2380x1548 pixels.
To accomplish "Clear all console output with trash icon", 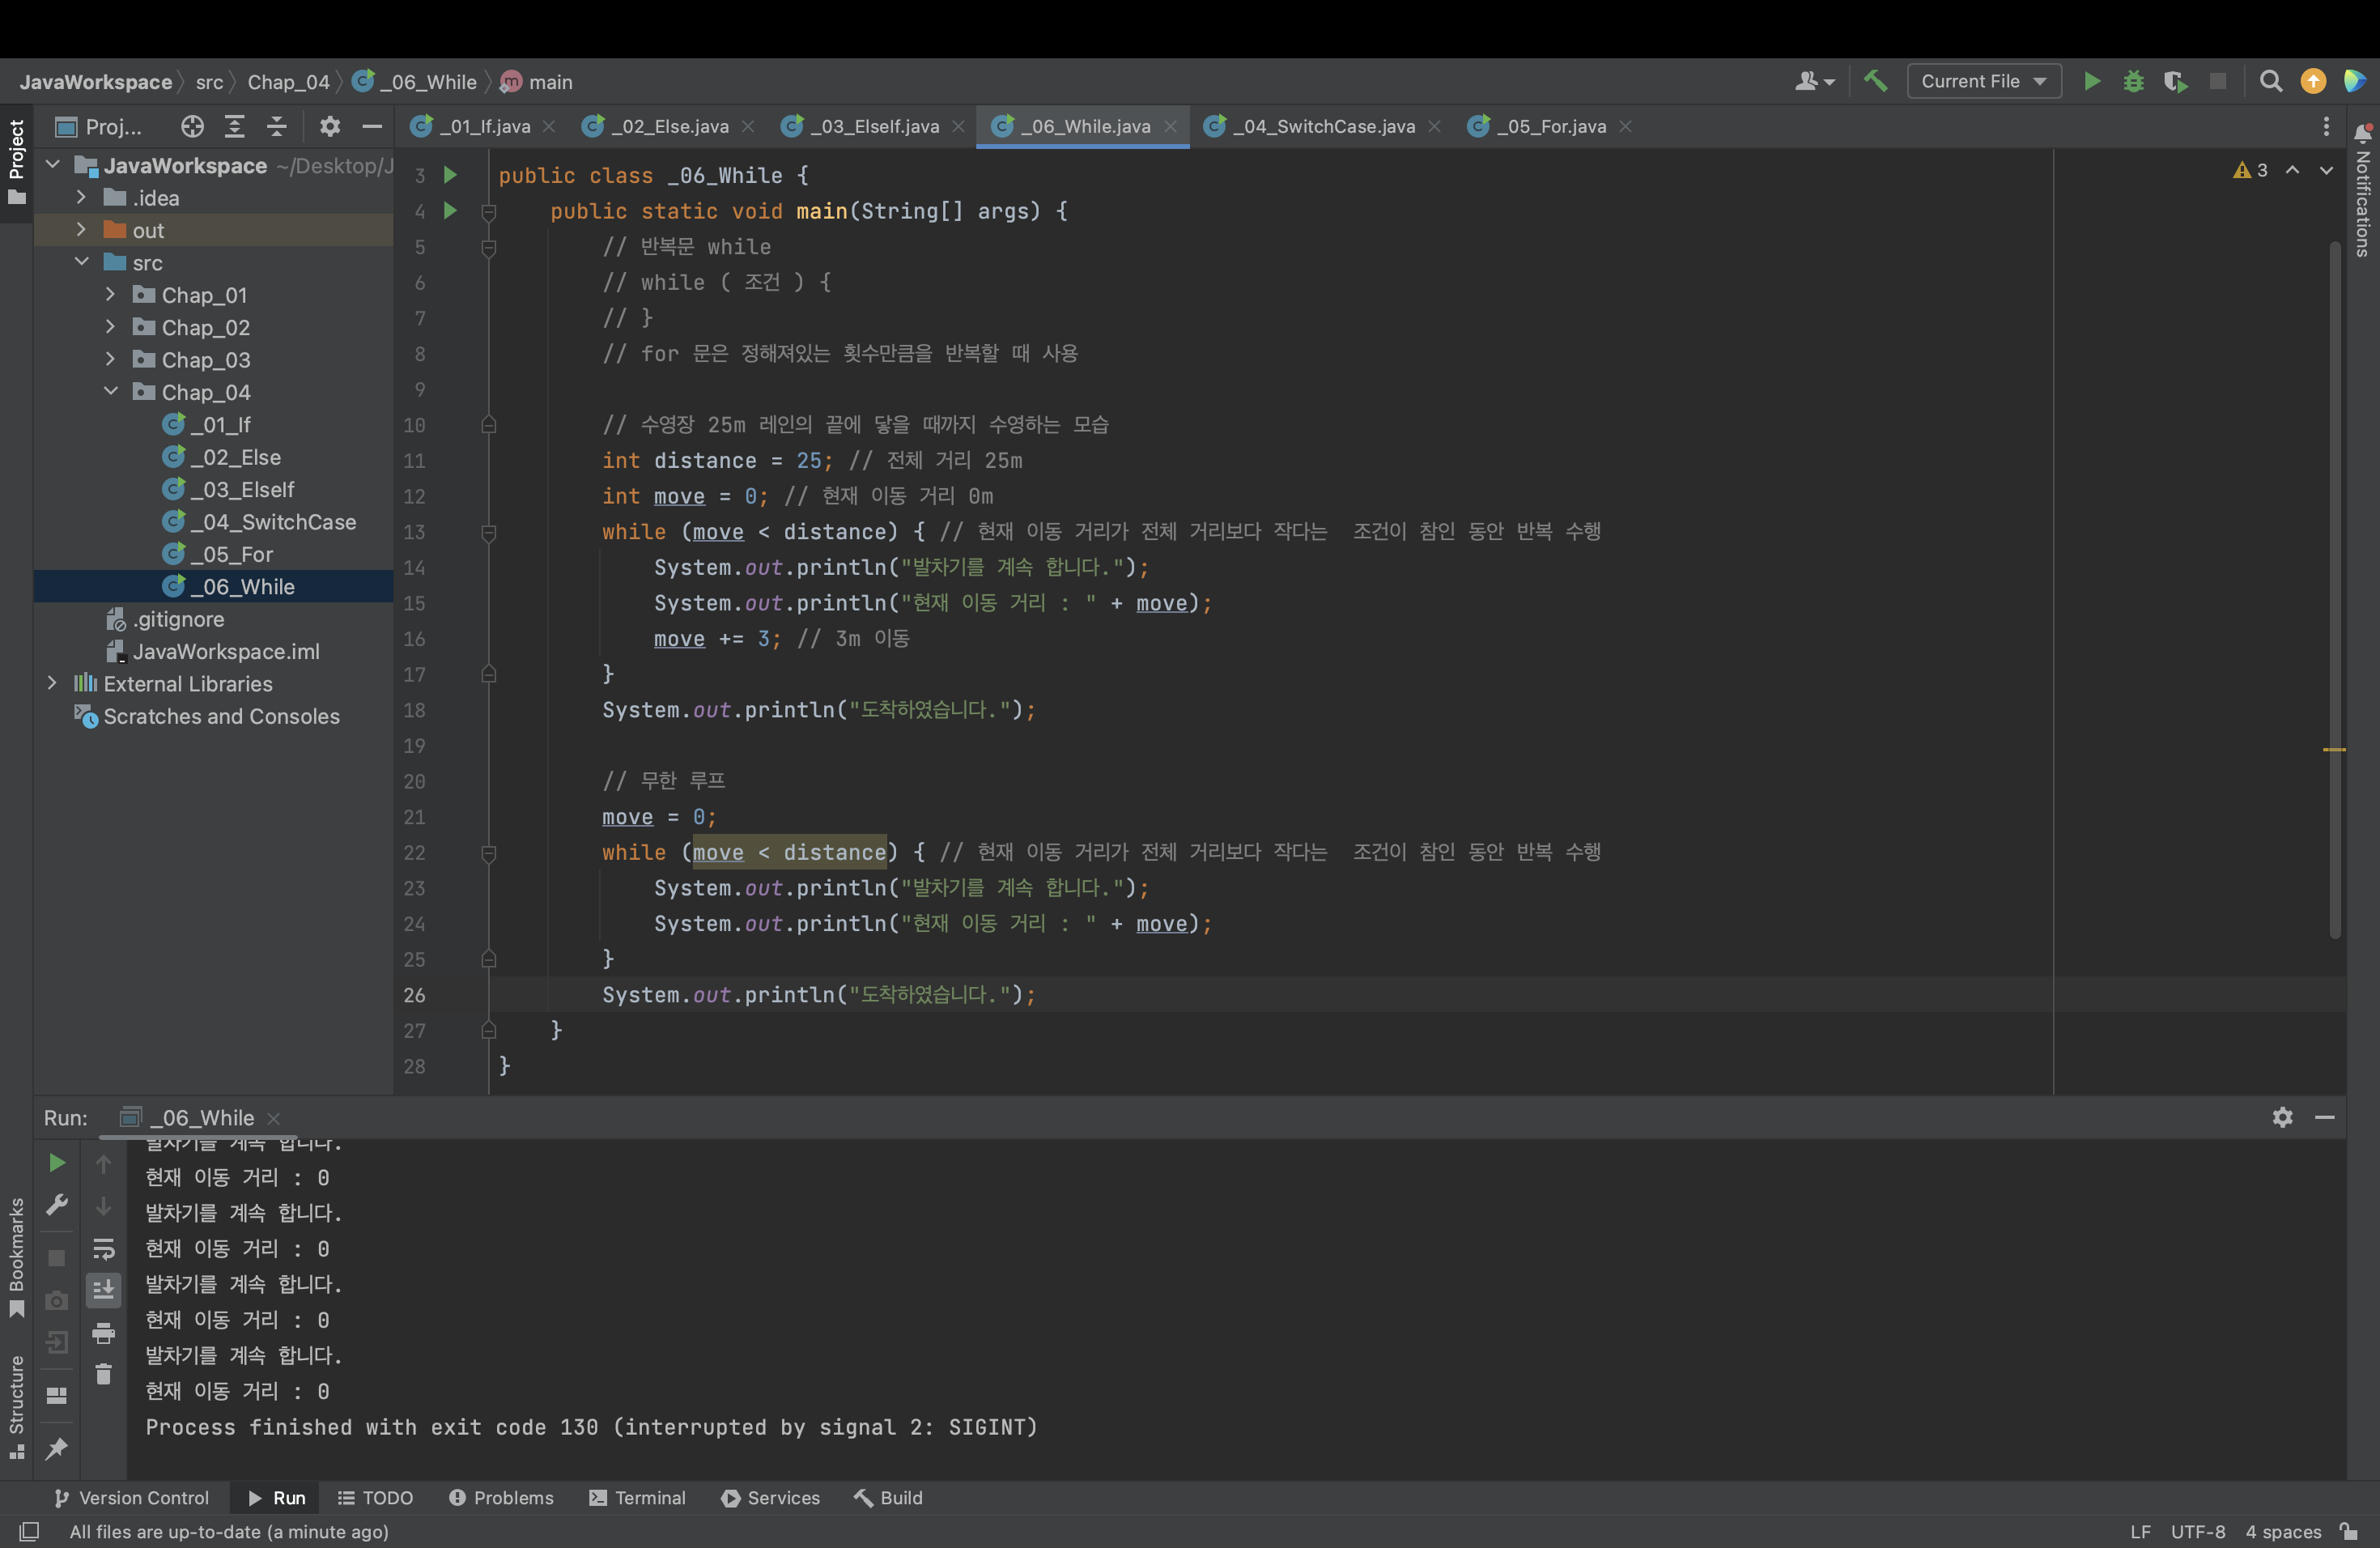I will coord(103,1375).
